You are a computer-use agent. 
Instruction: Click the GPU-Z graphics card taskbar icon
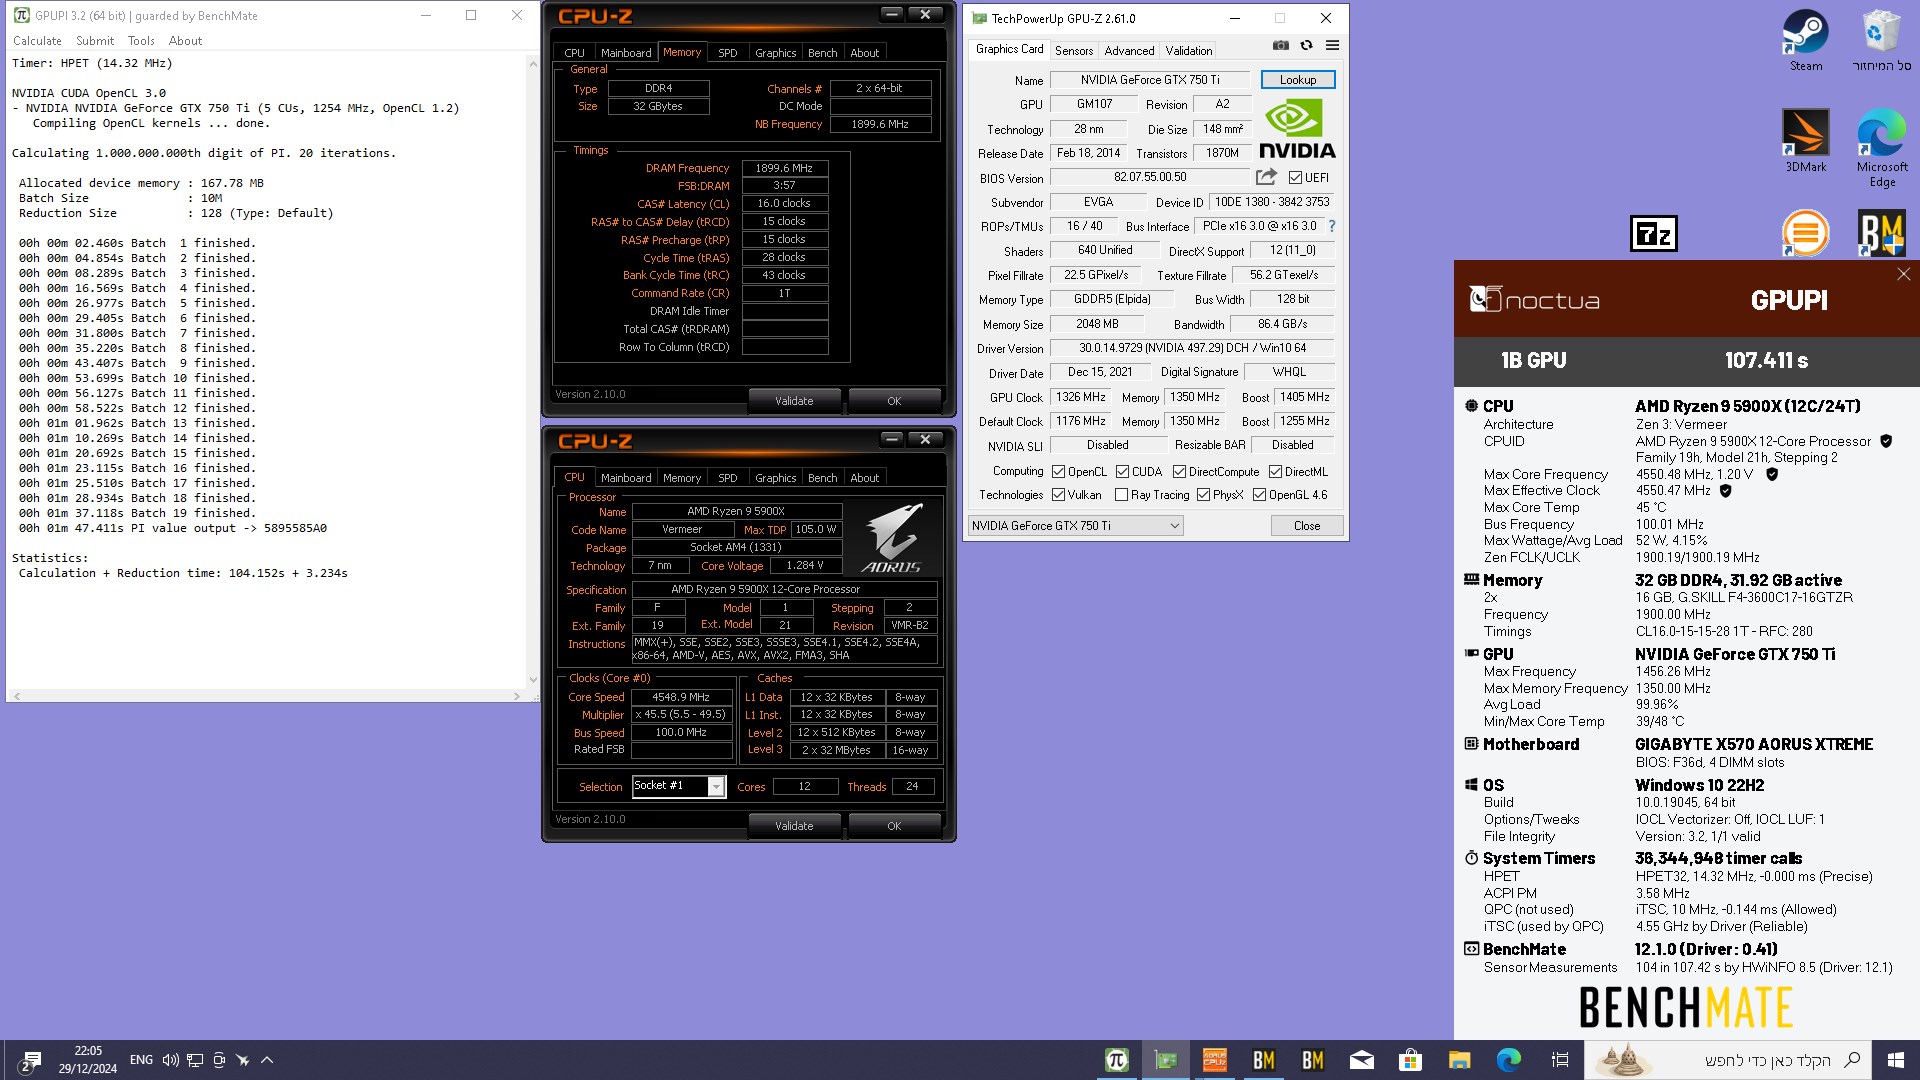(x=1166, y=1060)
